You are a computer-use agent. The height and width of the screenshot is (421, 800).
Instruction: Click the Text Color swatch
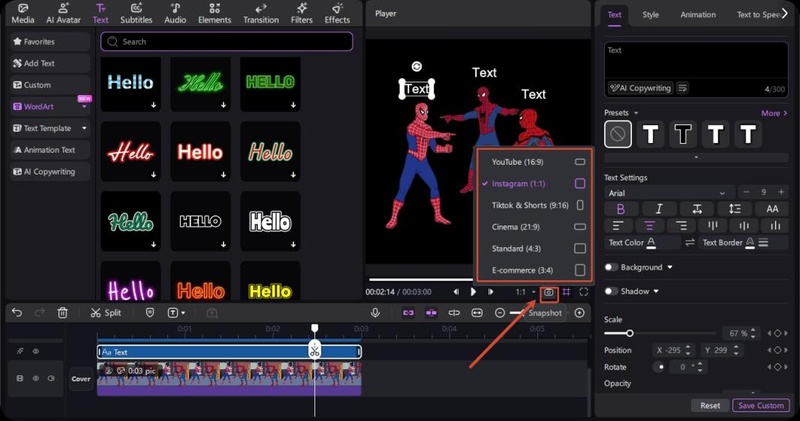652,243
